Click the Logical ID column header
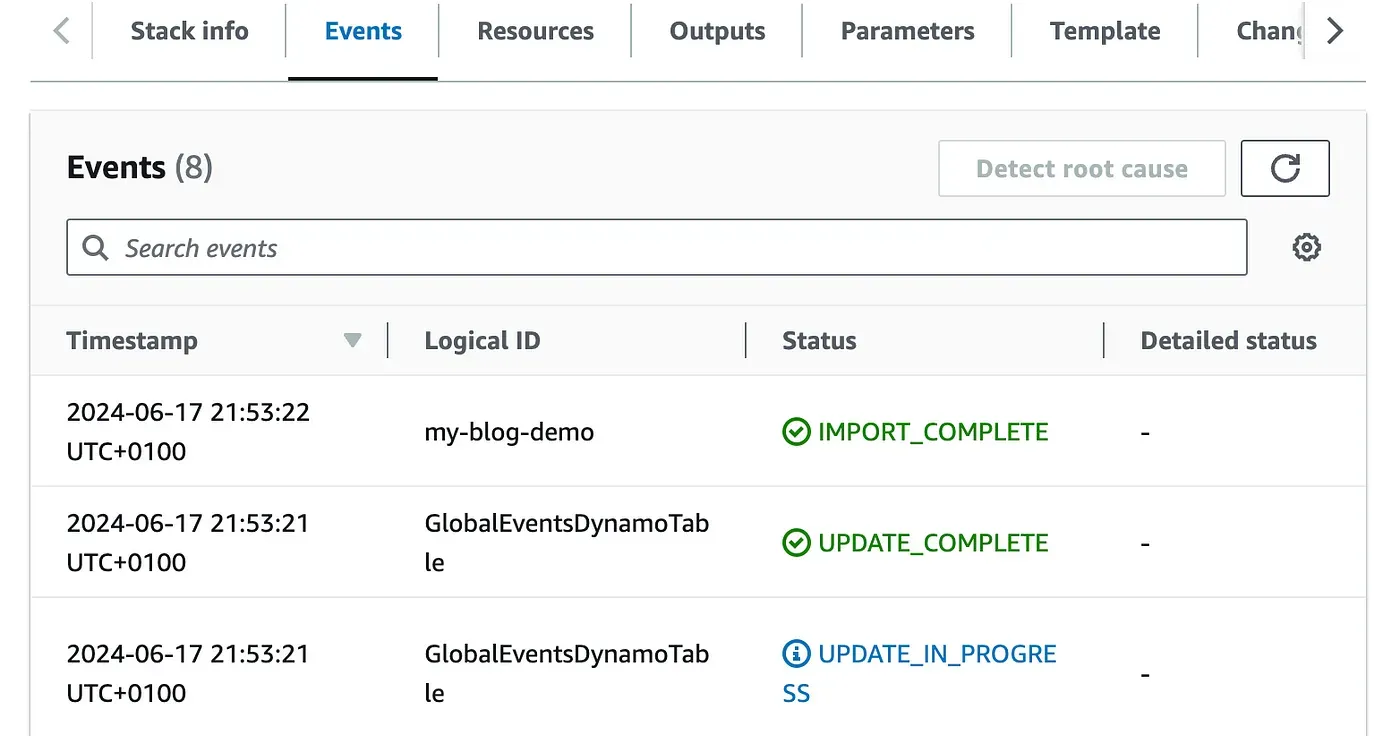 click(x=482, y=341)
